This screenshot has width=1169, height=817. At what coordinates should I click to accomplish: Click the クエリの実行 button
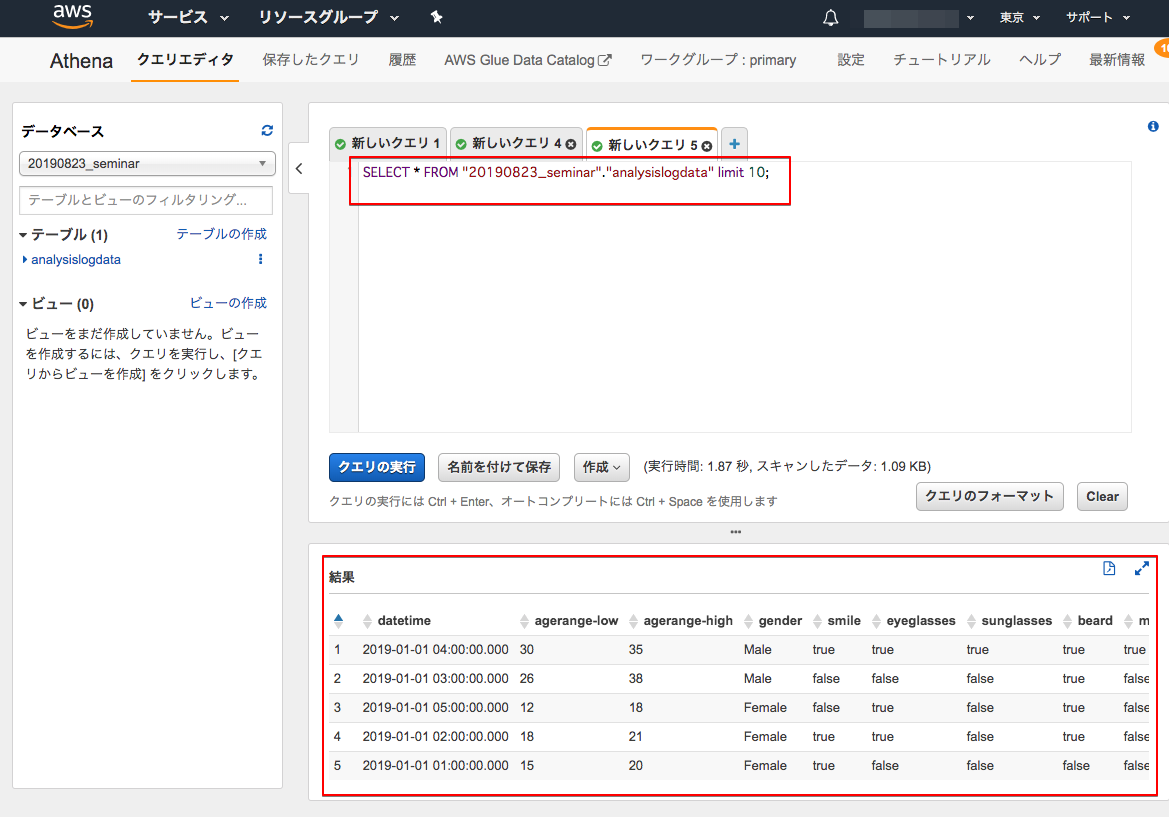pos(376,467)
